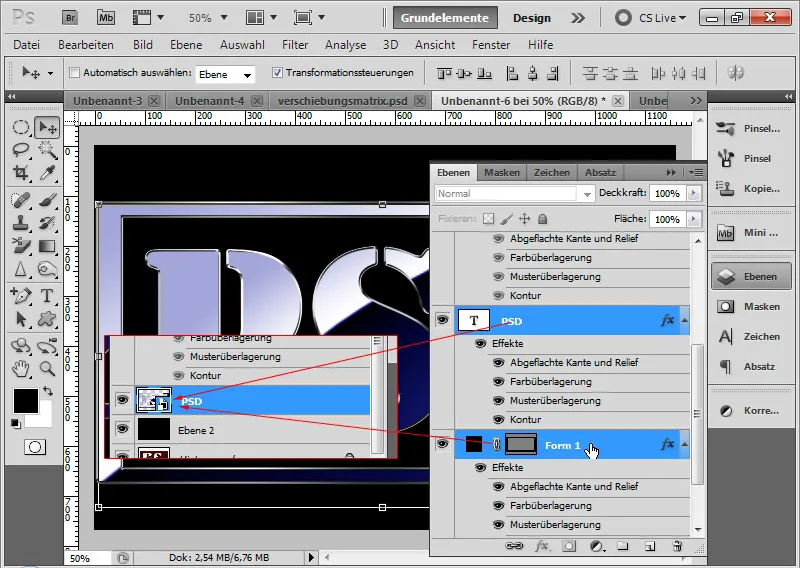
Task: Hide the Form 1 layer
Action: (x=442, y=444)
